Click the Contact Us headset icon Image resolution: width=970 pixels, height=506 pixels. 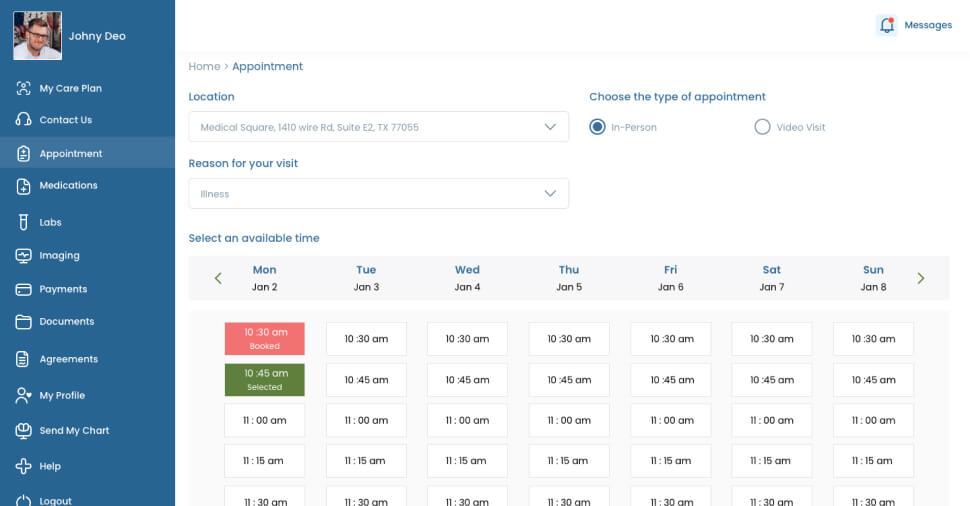pyautogui.click(x=23, y=120)
